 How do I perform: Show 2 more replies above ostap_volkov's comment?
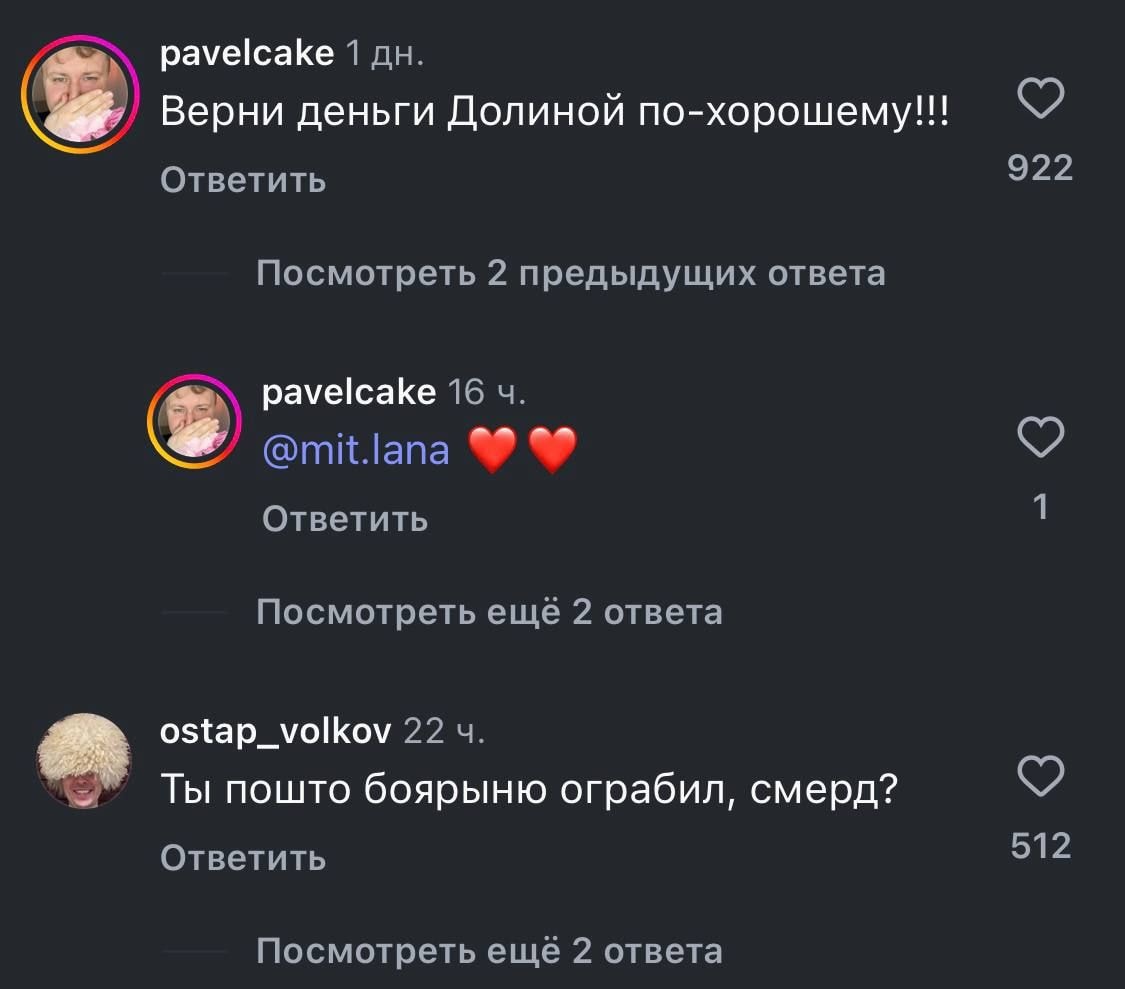coord(489,611)
